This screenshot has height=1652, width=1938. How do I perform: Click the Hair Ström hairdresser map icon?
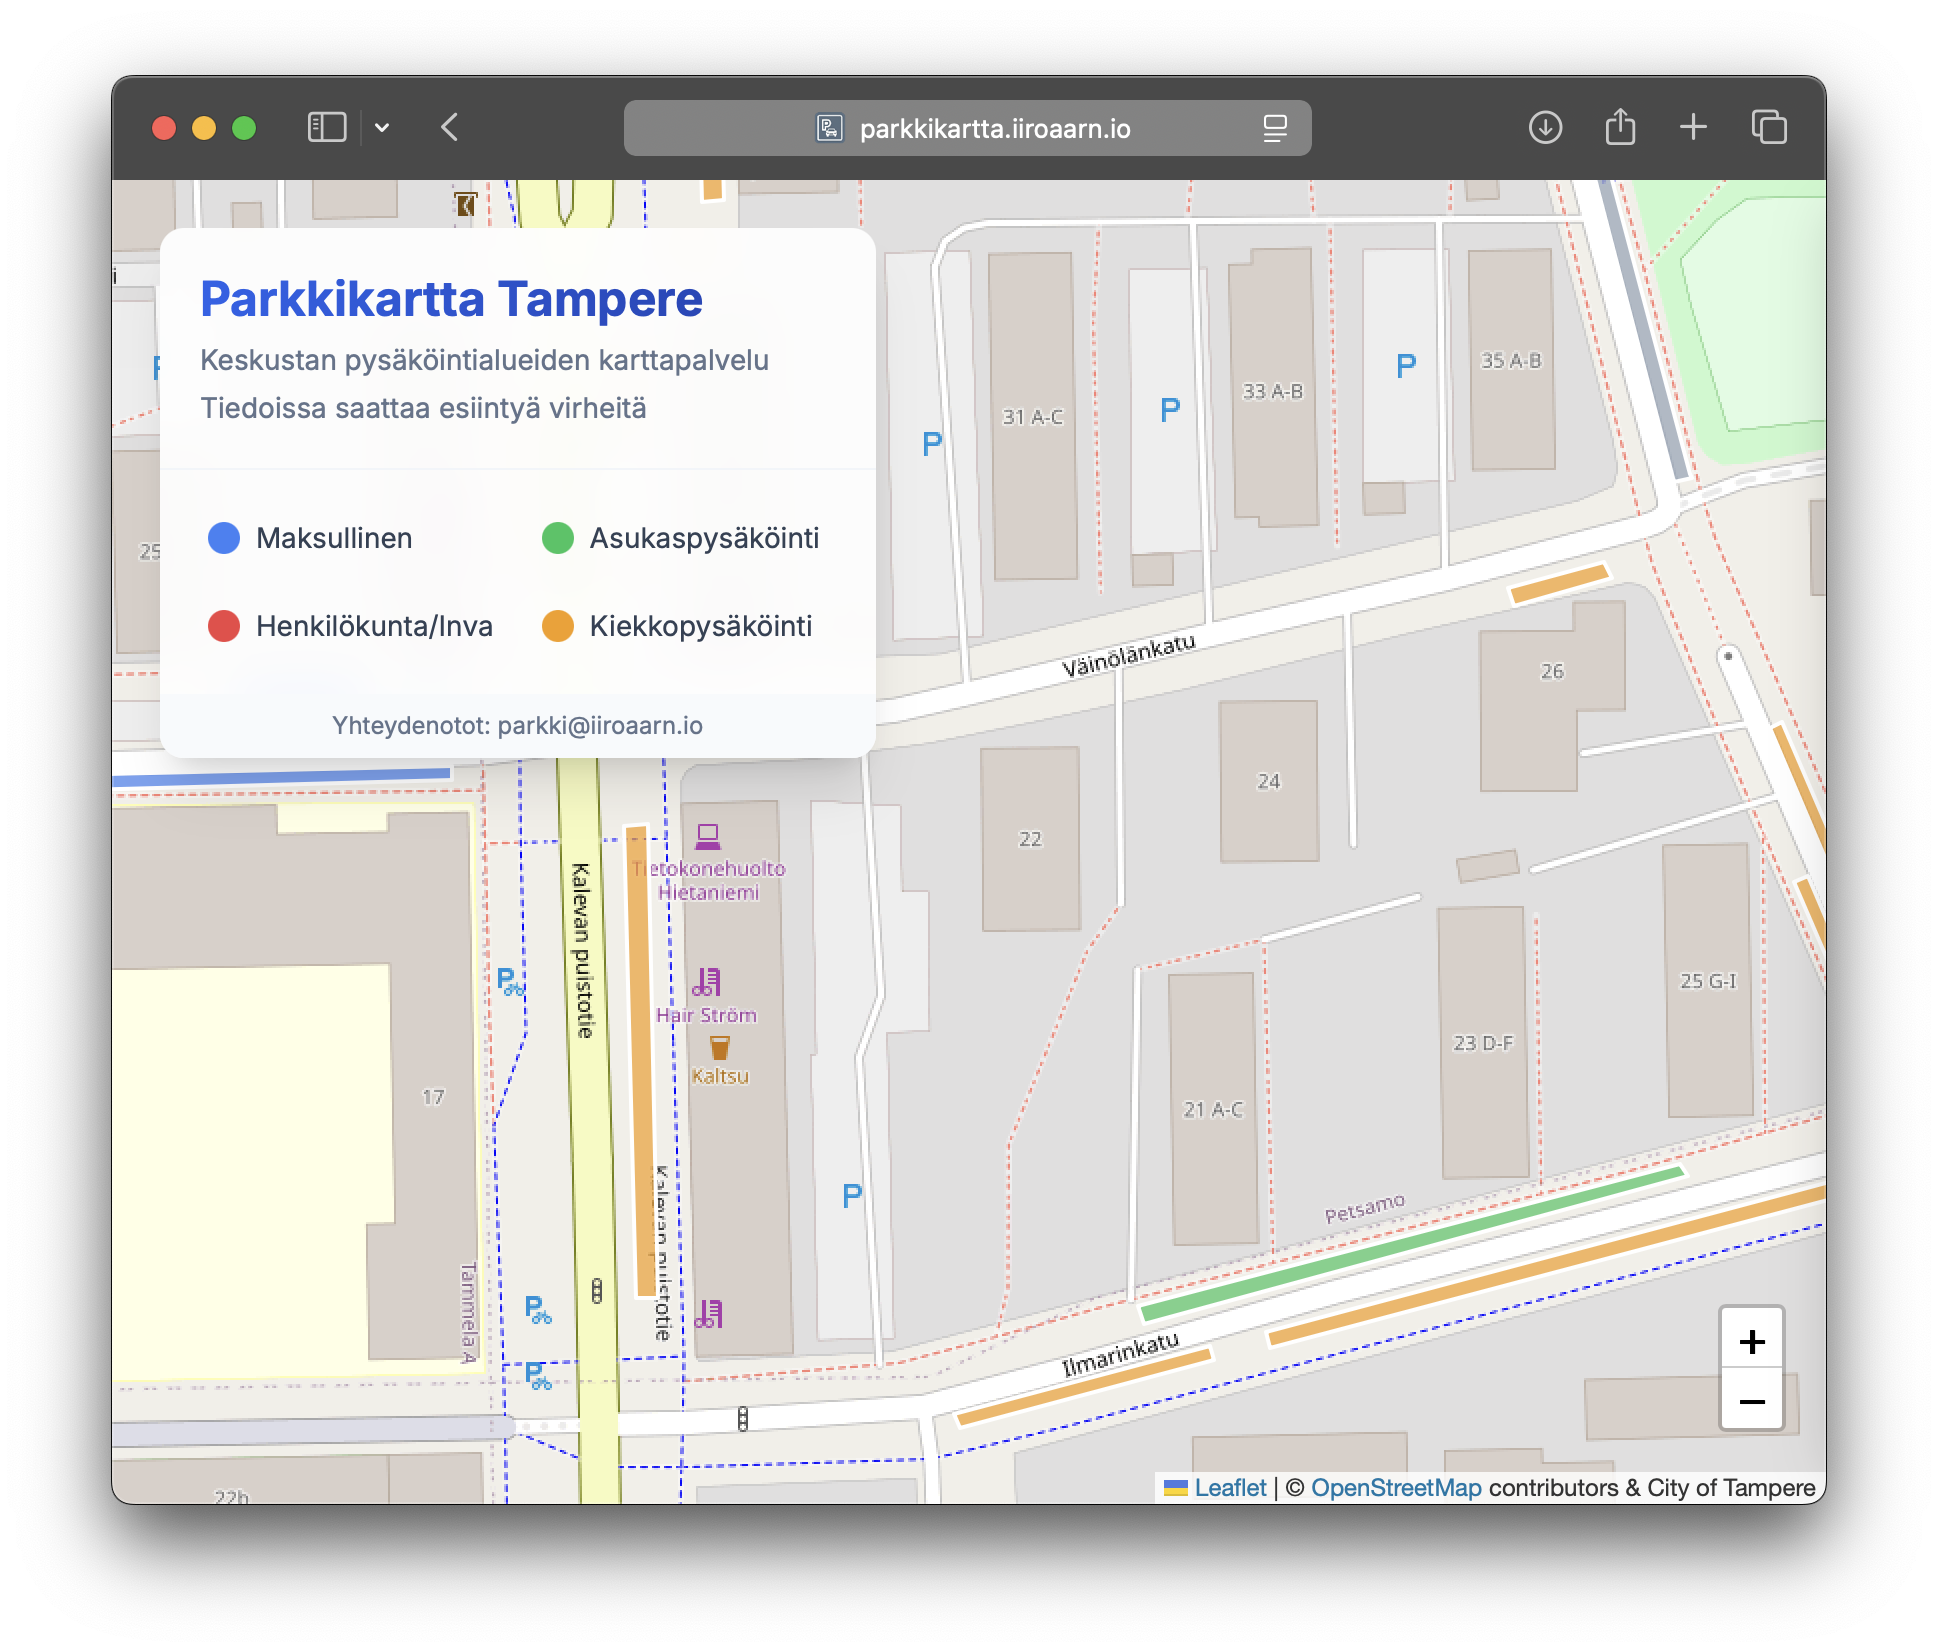click(707, 983)
